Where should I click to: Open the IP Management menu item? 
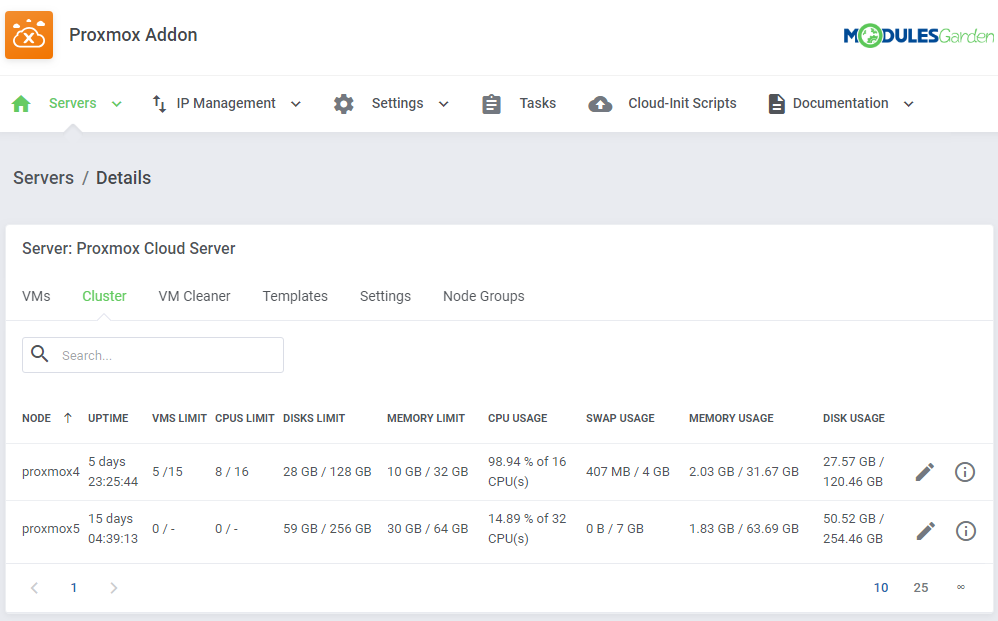pos(226,103)
